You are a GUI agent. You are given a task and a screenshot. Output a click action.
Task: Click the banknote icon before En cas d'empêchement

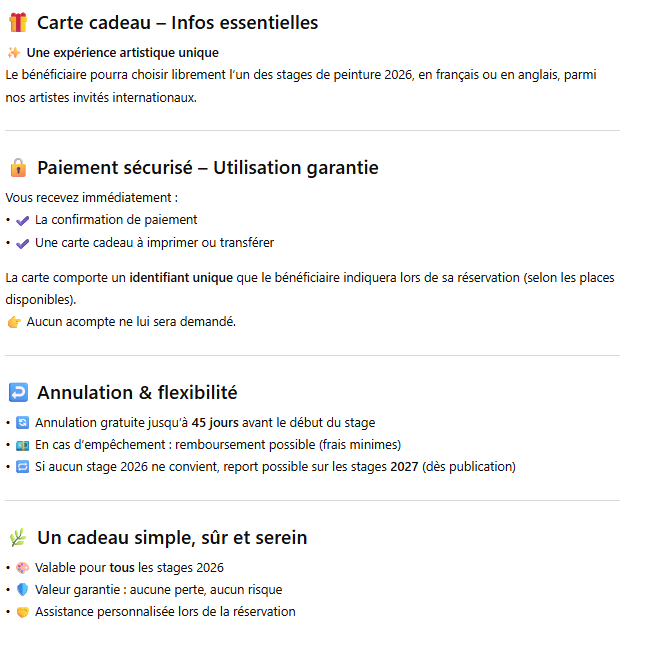(23, 445)
